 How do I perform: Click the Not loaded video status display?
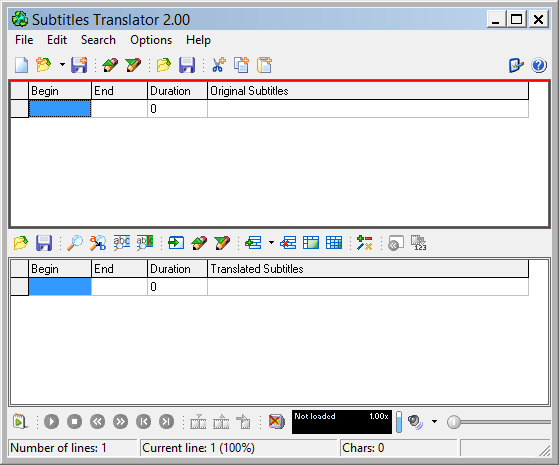coord(342,422)
